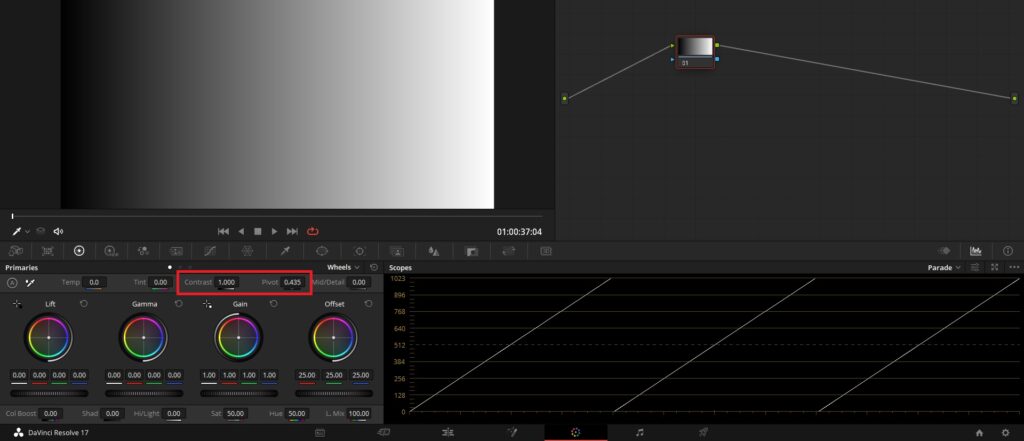Select the Qualifier eyedropper palette
The height and width of the screenshot is (441, 1024).
click(x=285, y=251)
